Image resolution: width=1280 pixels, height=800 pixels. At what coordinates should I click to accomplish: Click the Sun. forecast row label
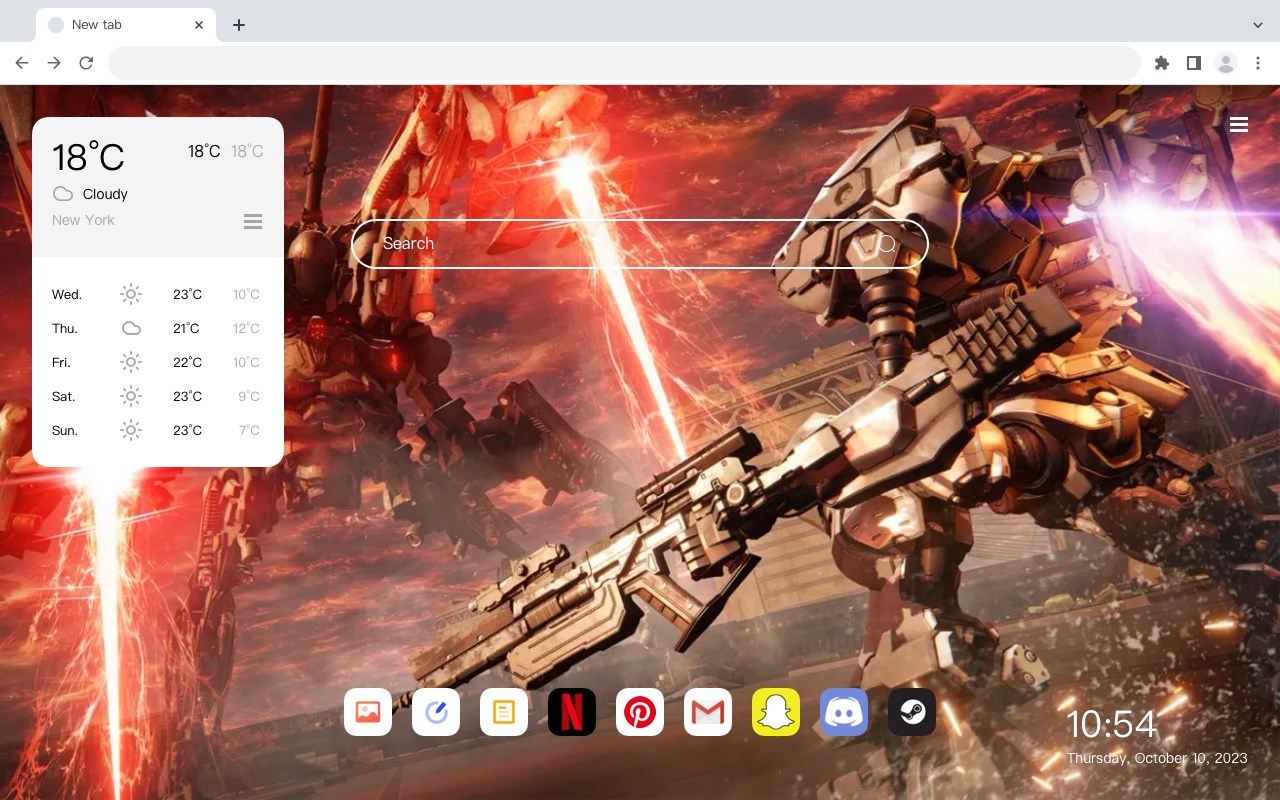65,431
